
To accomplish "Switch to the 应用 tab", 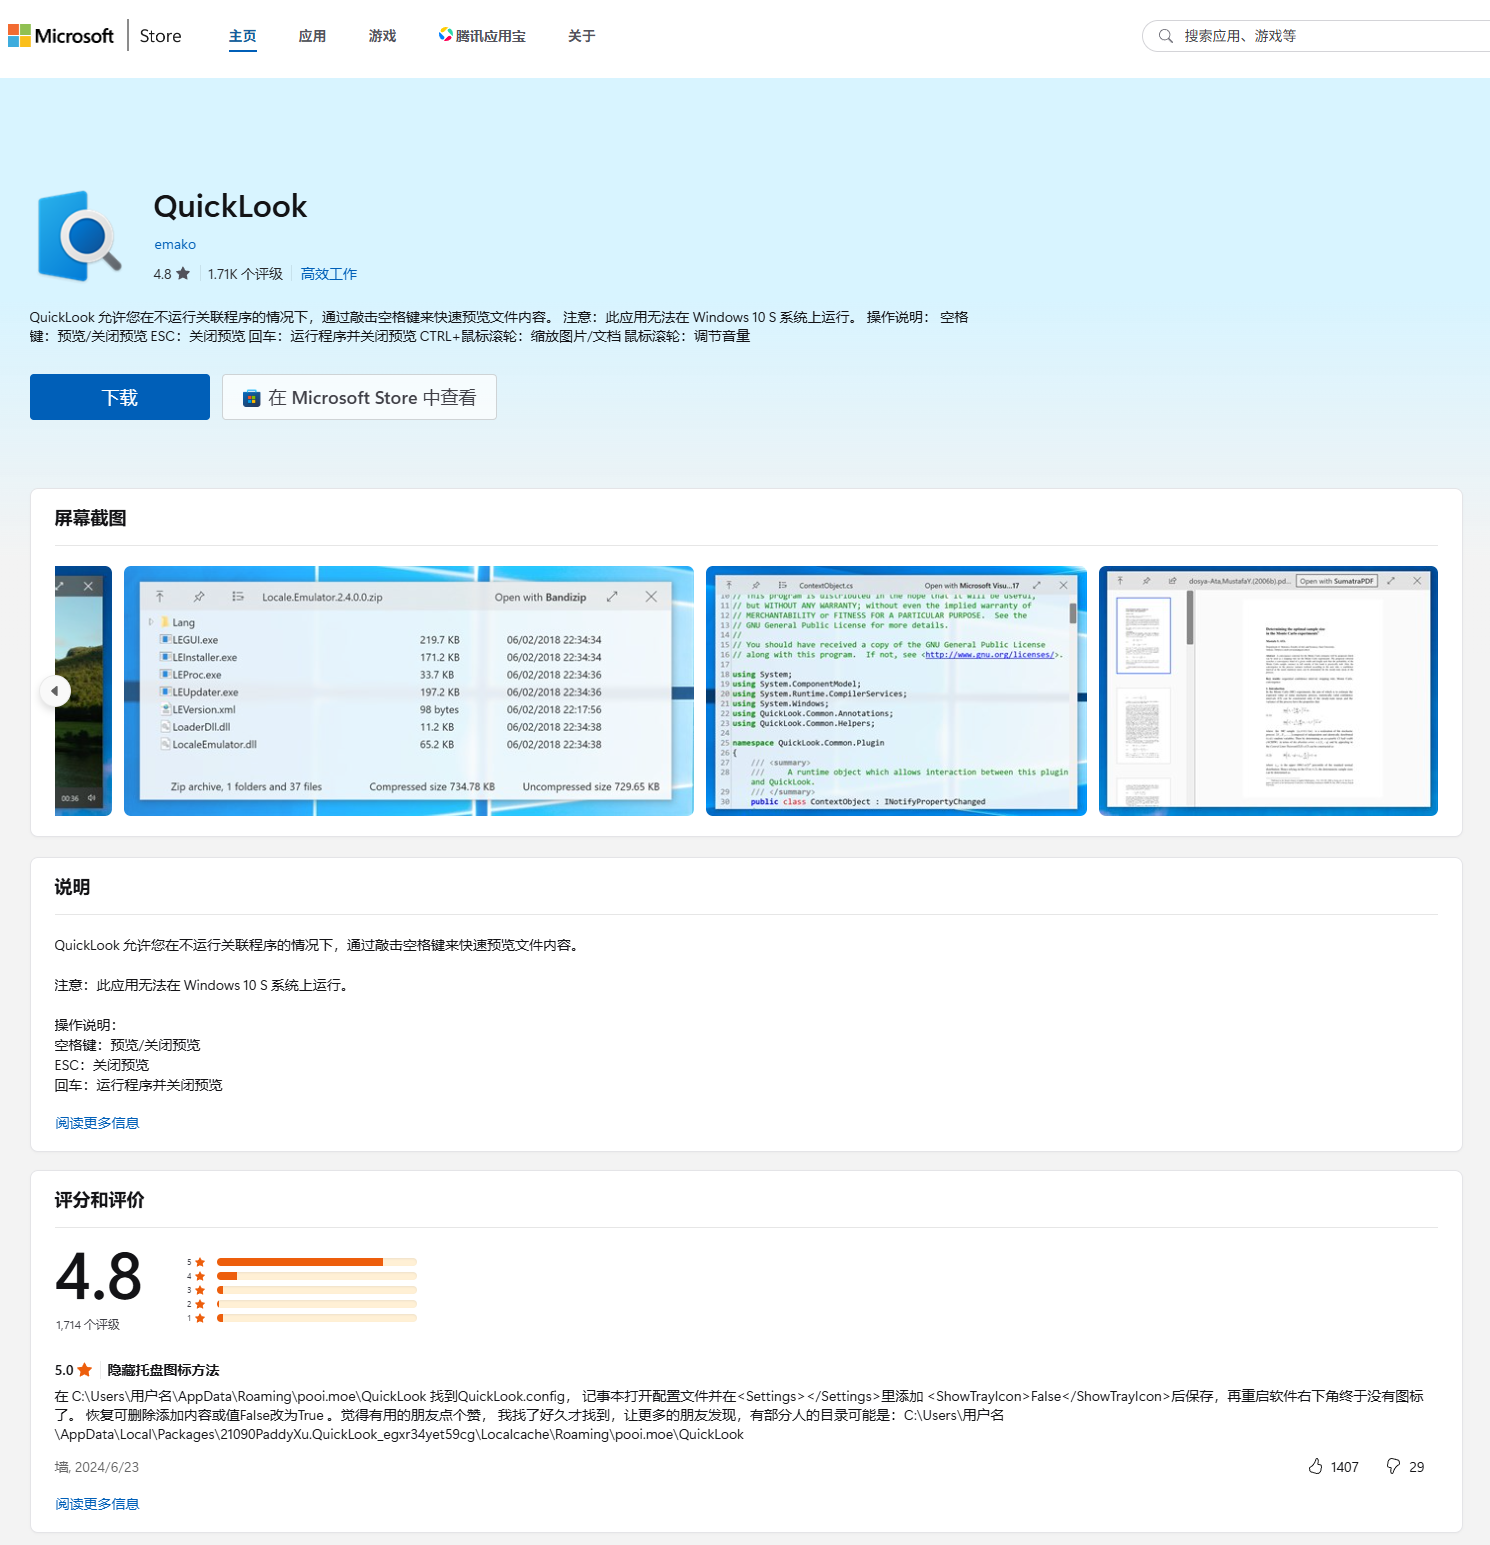I will coord(312,36).
